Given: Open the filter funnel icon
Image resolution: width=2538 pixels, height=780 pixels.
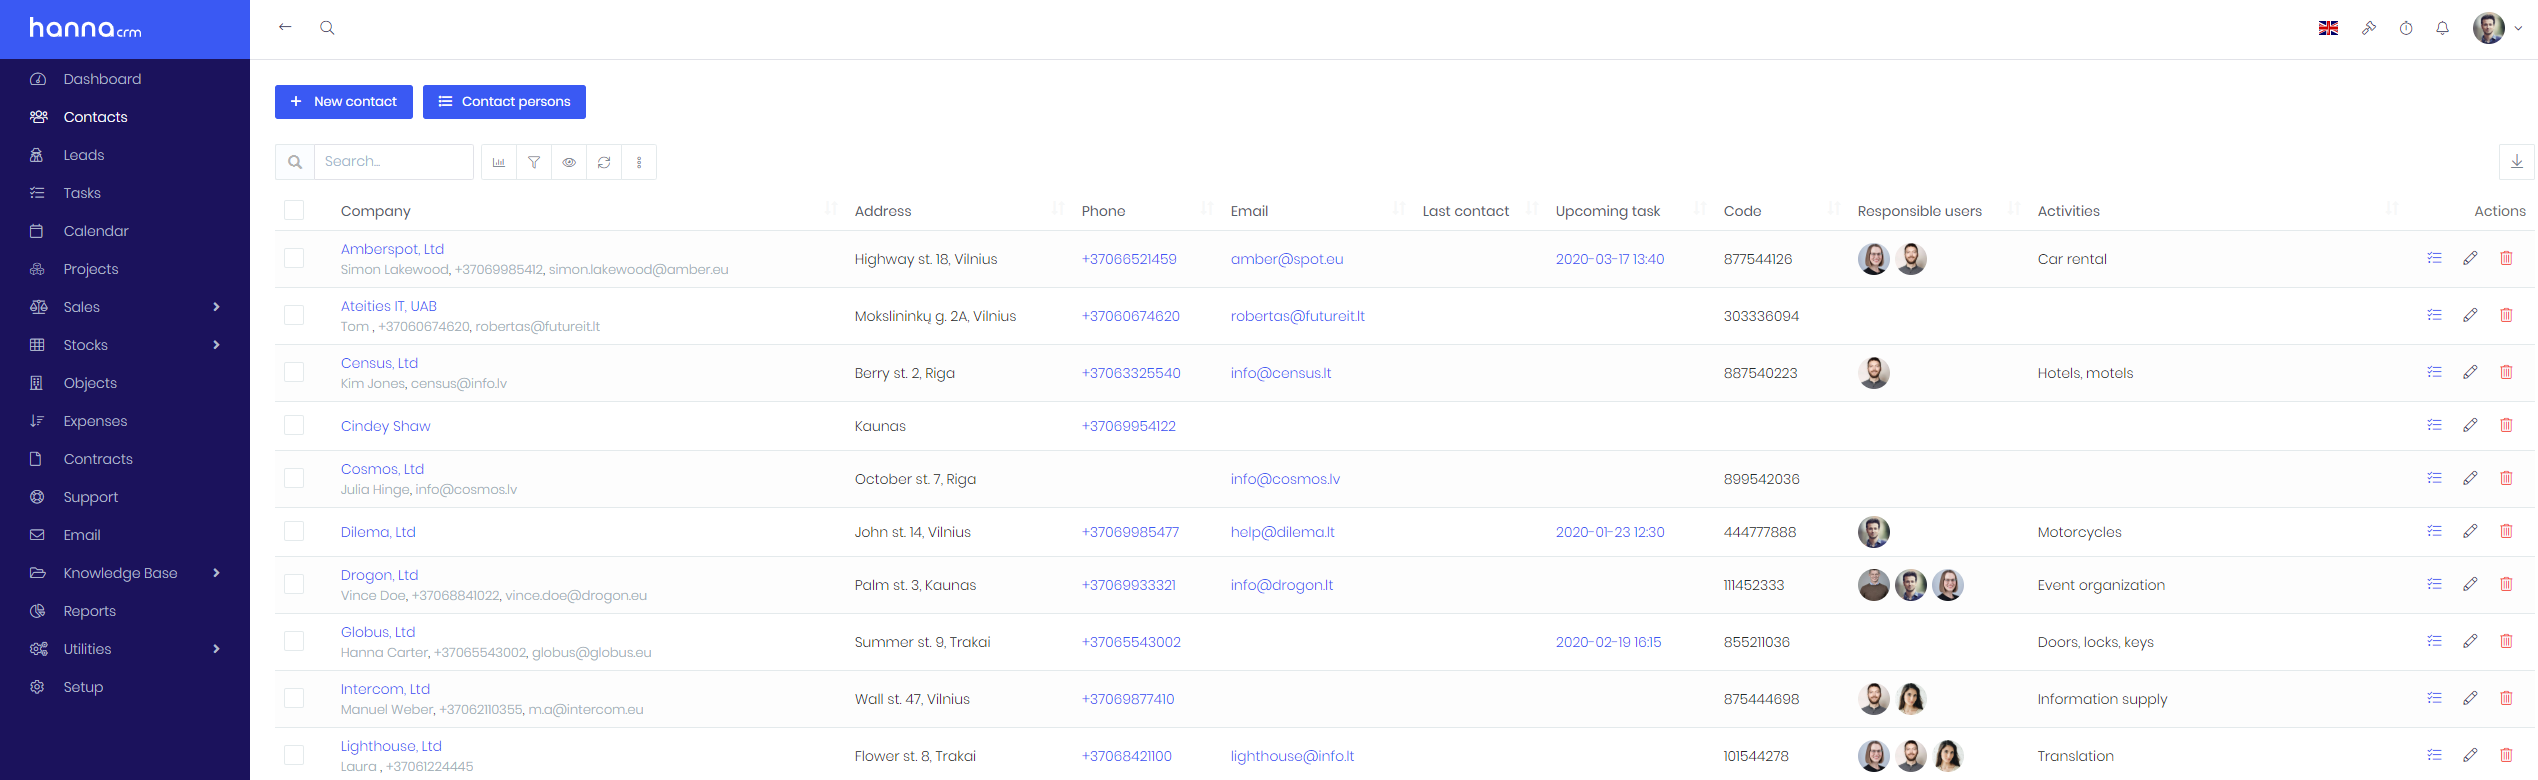Looking at the screenshot, I should click(534, 162).
